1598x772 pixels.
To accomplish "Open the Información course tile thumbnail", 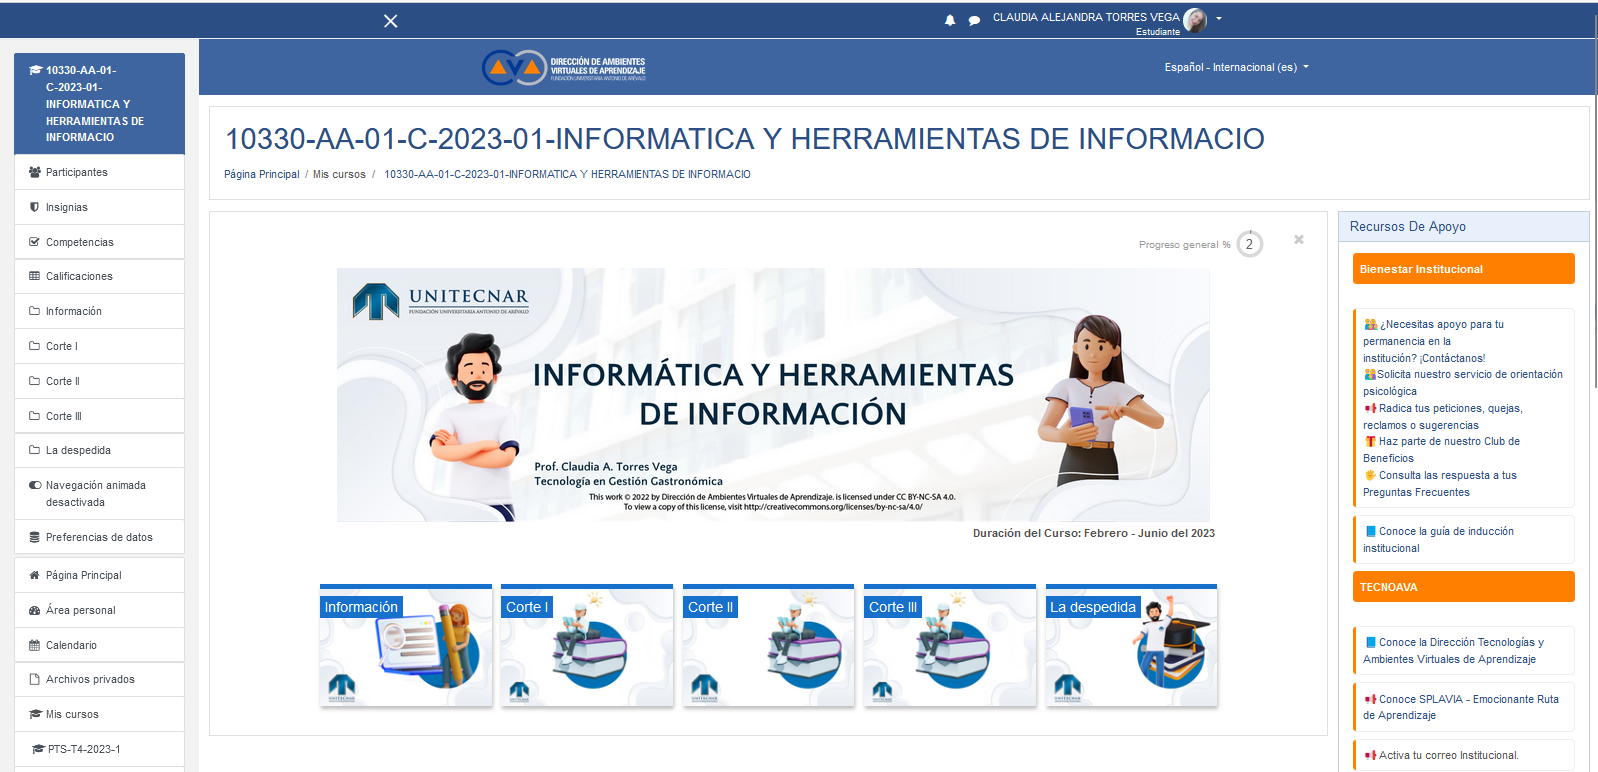I will coord(406,646).
